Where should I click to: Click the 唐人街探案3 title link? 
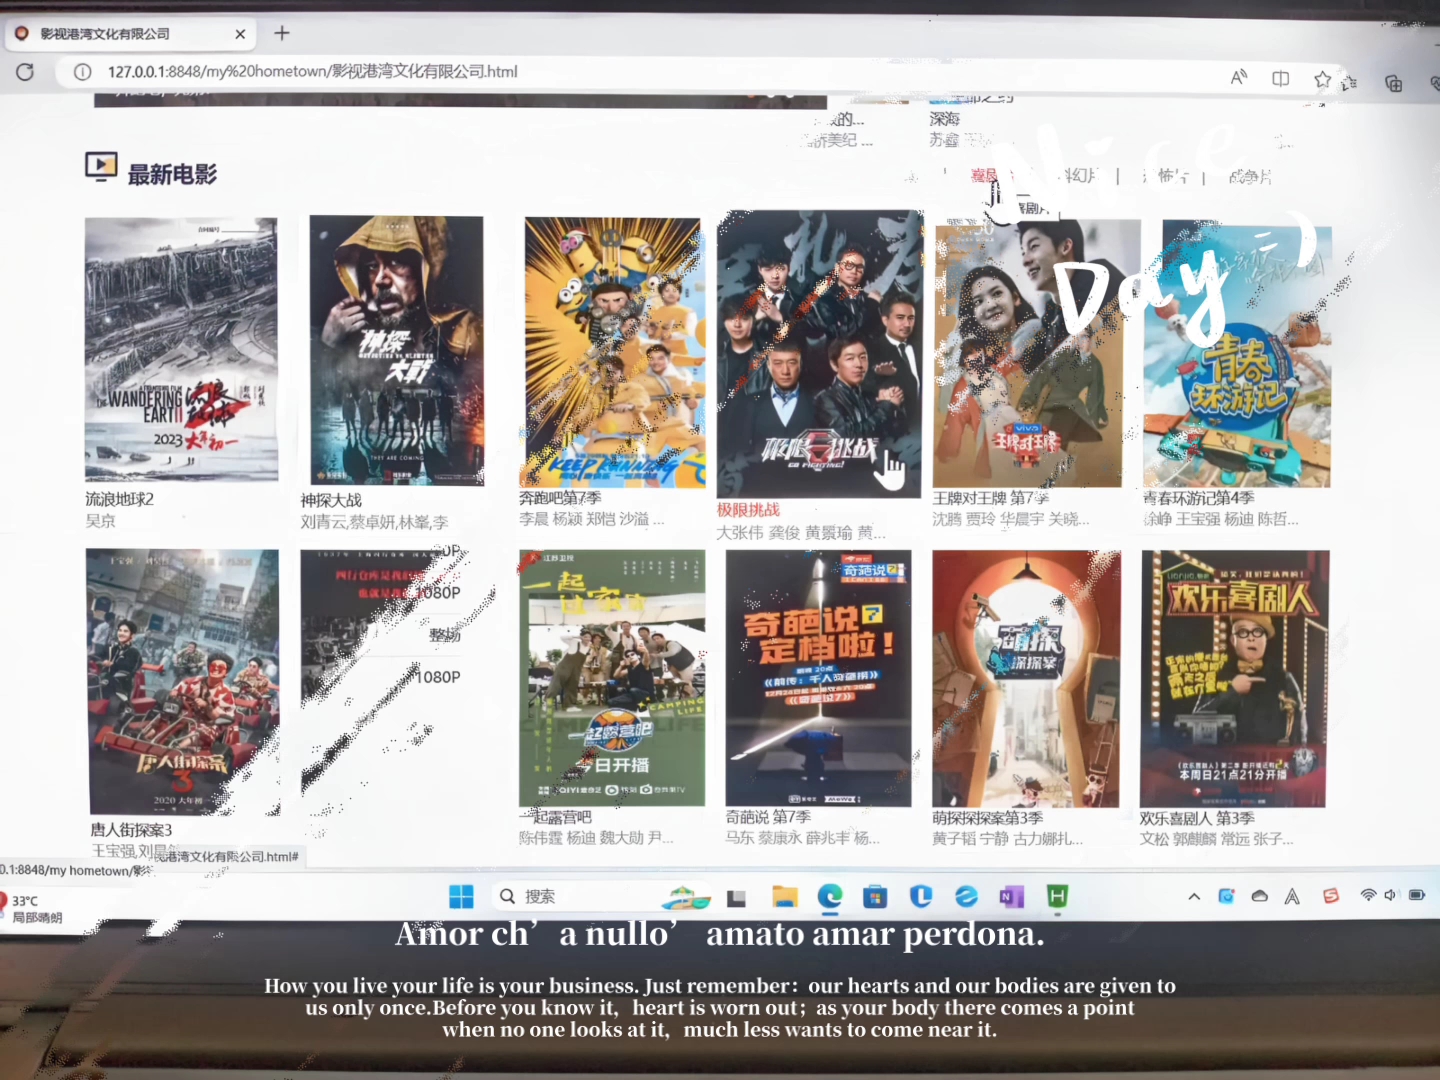131,830
